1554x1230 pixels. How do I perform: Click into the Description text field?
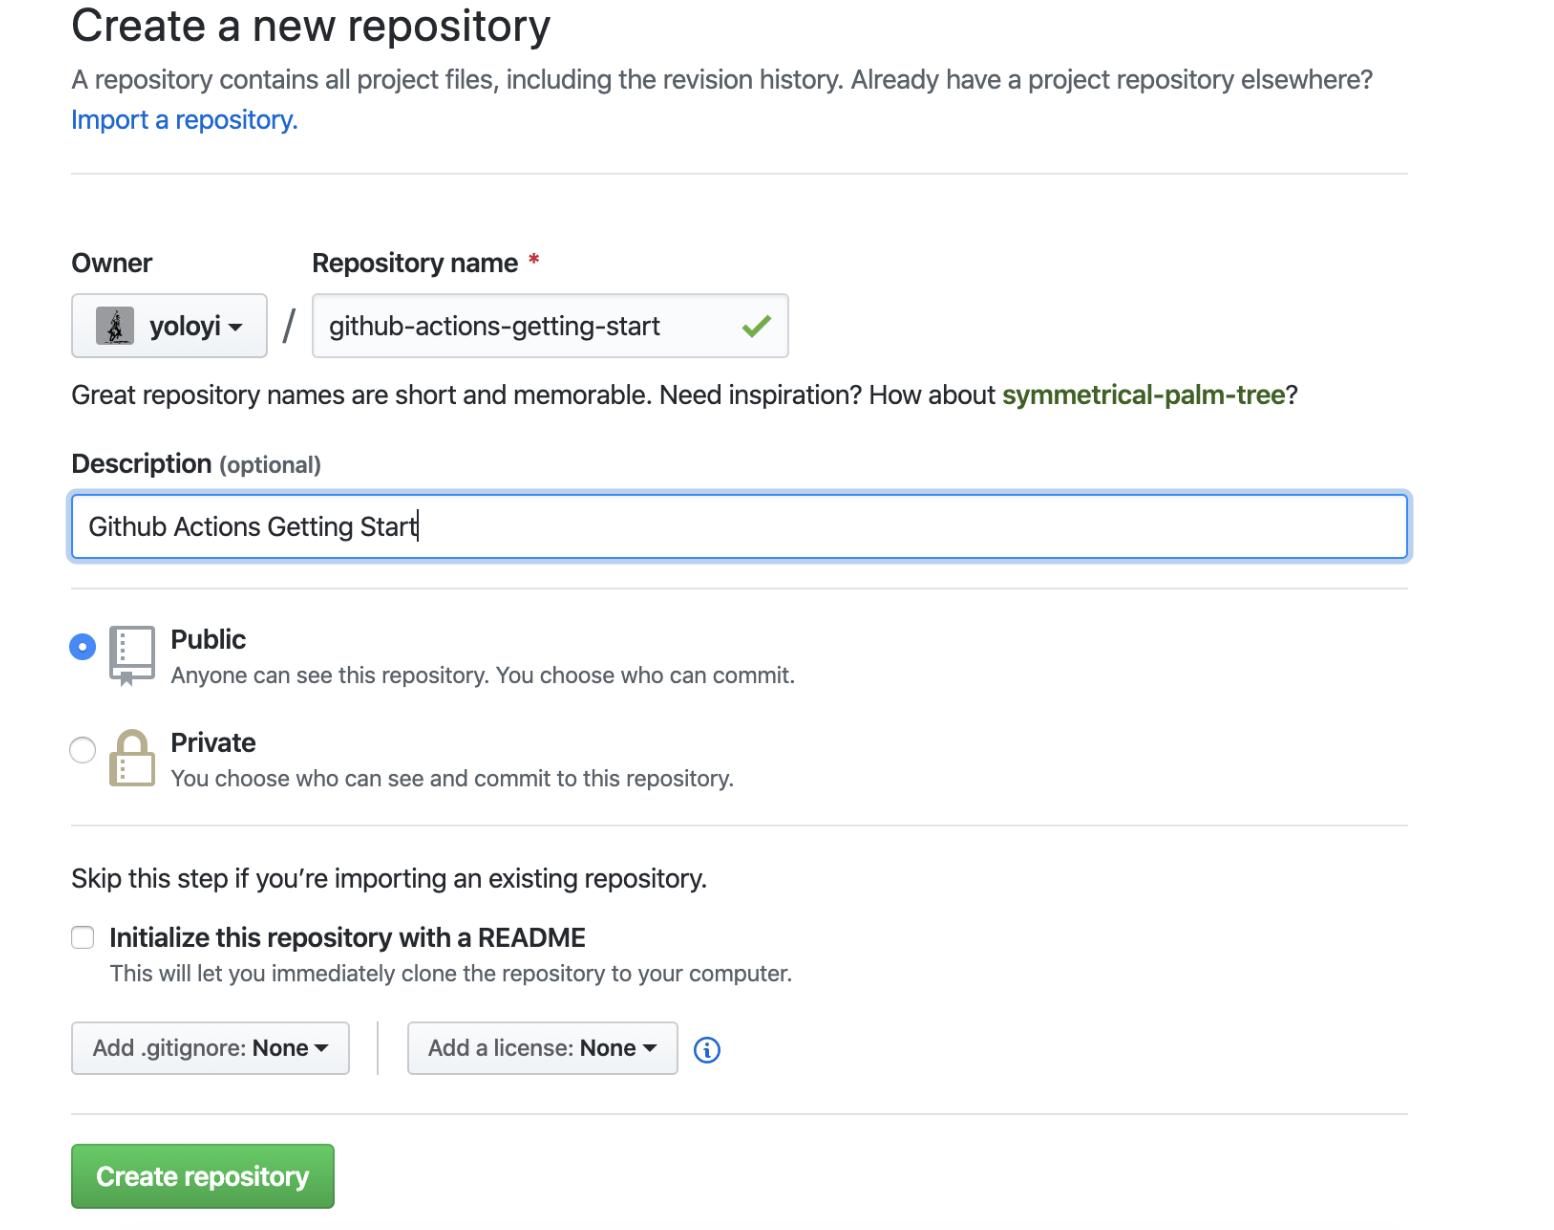click(x=740, y=527)
